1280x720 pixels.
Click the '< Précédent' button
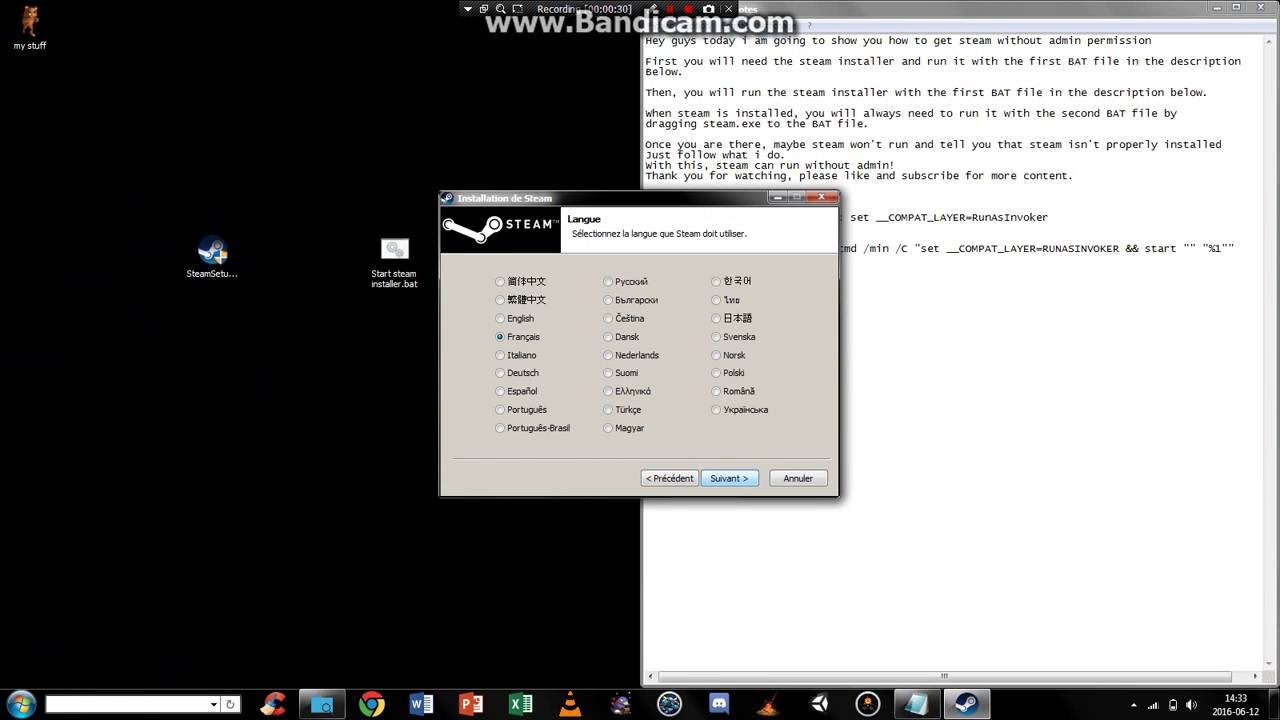pos(669,479)
